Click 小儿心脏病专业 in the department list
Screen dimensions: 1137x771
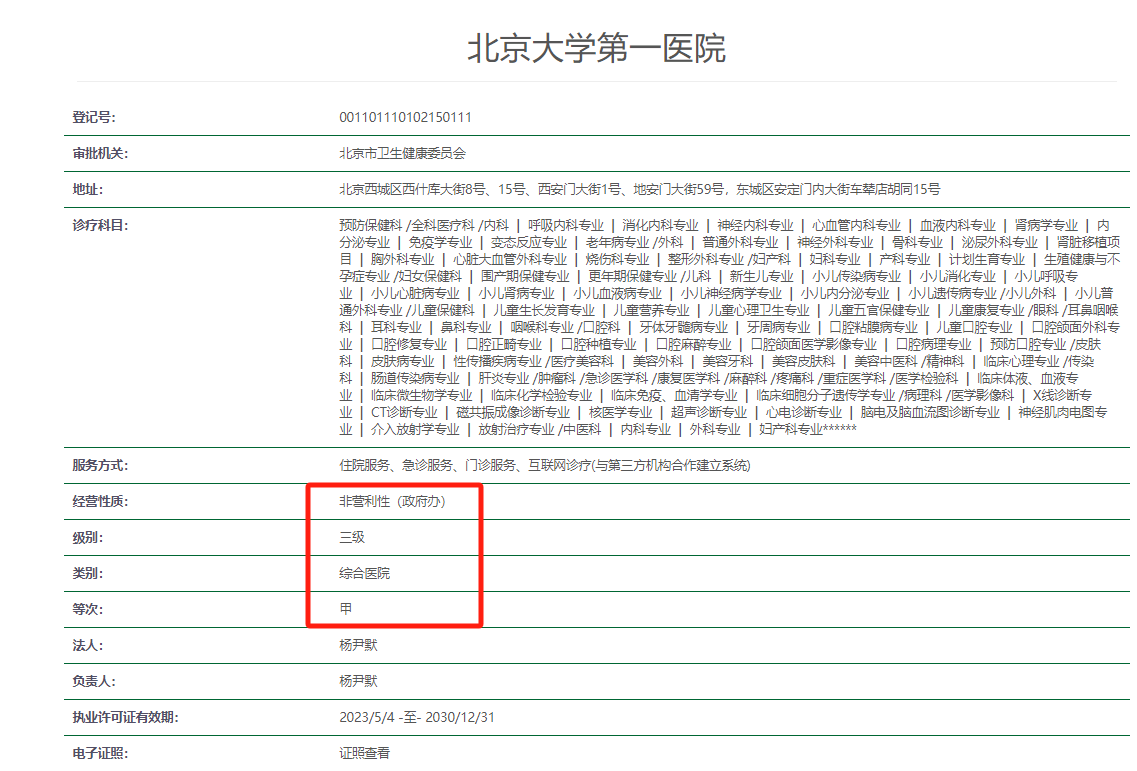pyautogui.click(x=415, y=294)
